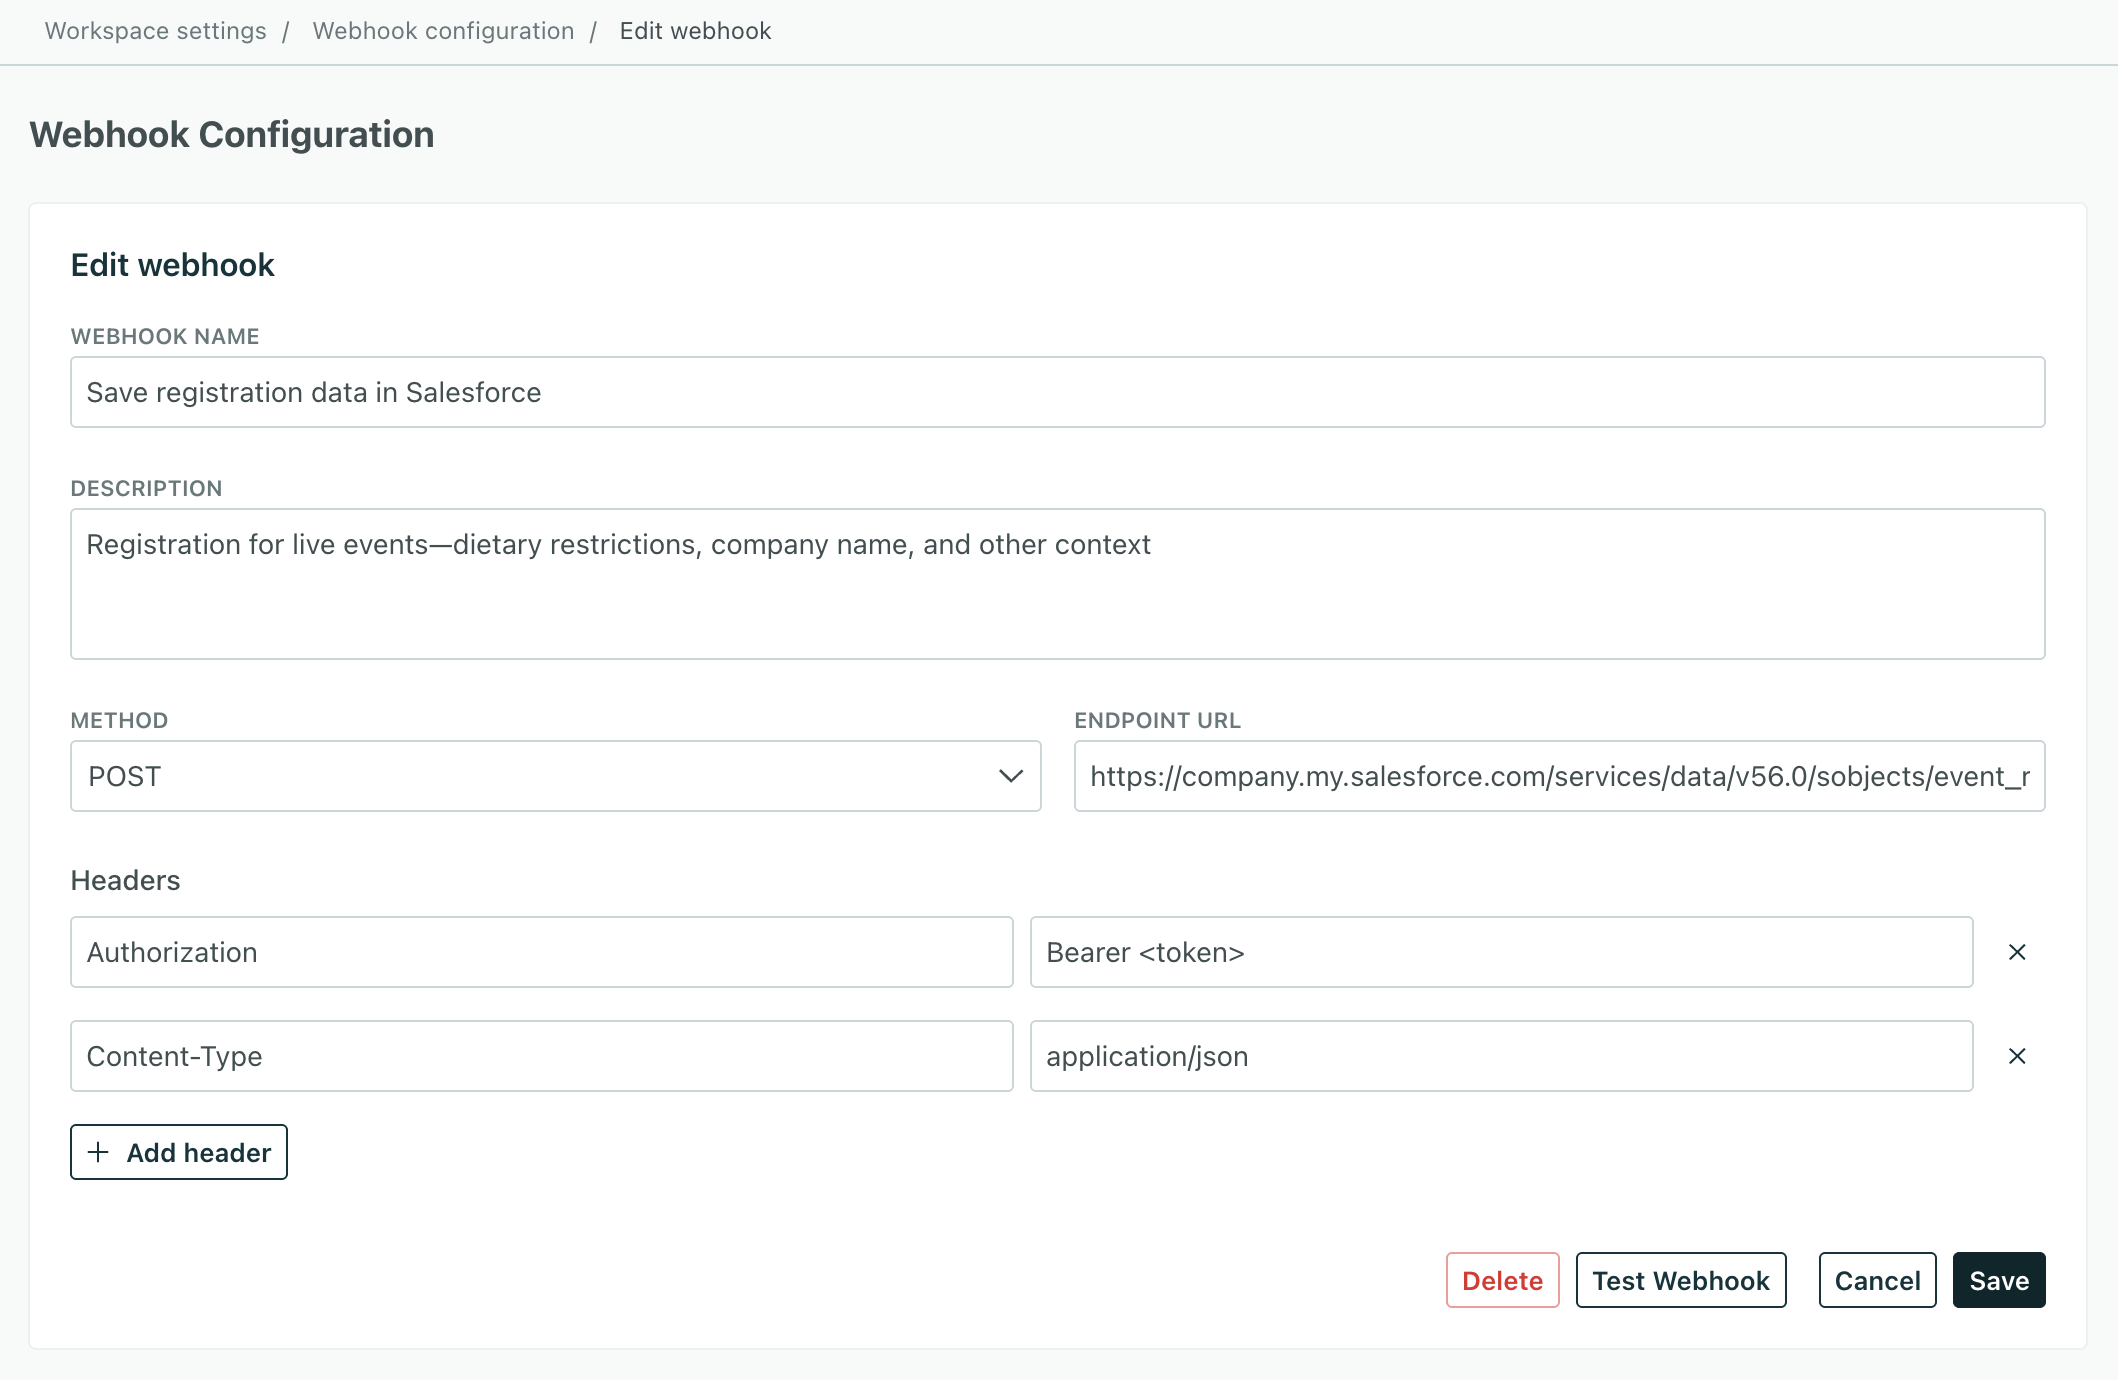Select the WEBHOOK NAME input field

coord(1057,392)
